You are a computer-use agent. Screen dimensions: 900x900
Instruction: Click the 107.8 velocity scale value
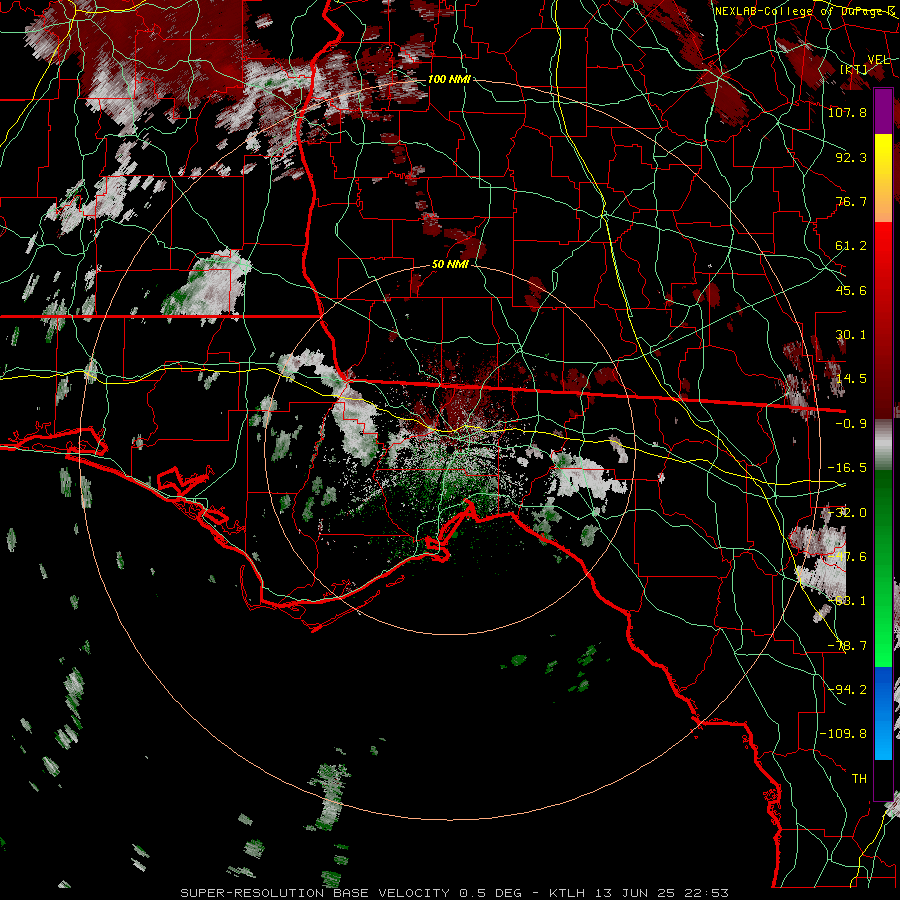(847, 112)
